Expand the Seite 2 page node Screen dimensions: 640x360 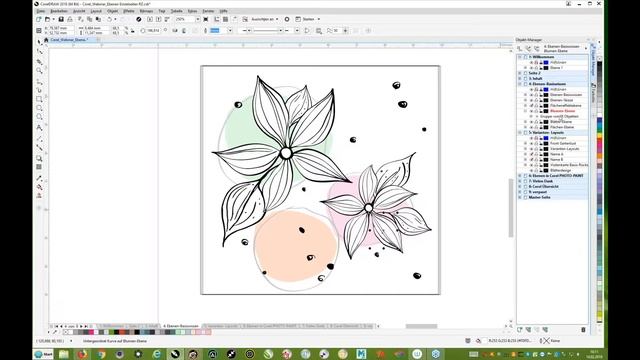pyautogui.click(x=520, y=73)
